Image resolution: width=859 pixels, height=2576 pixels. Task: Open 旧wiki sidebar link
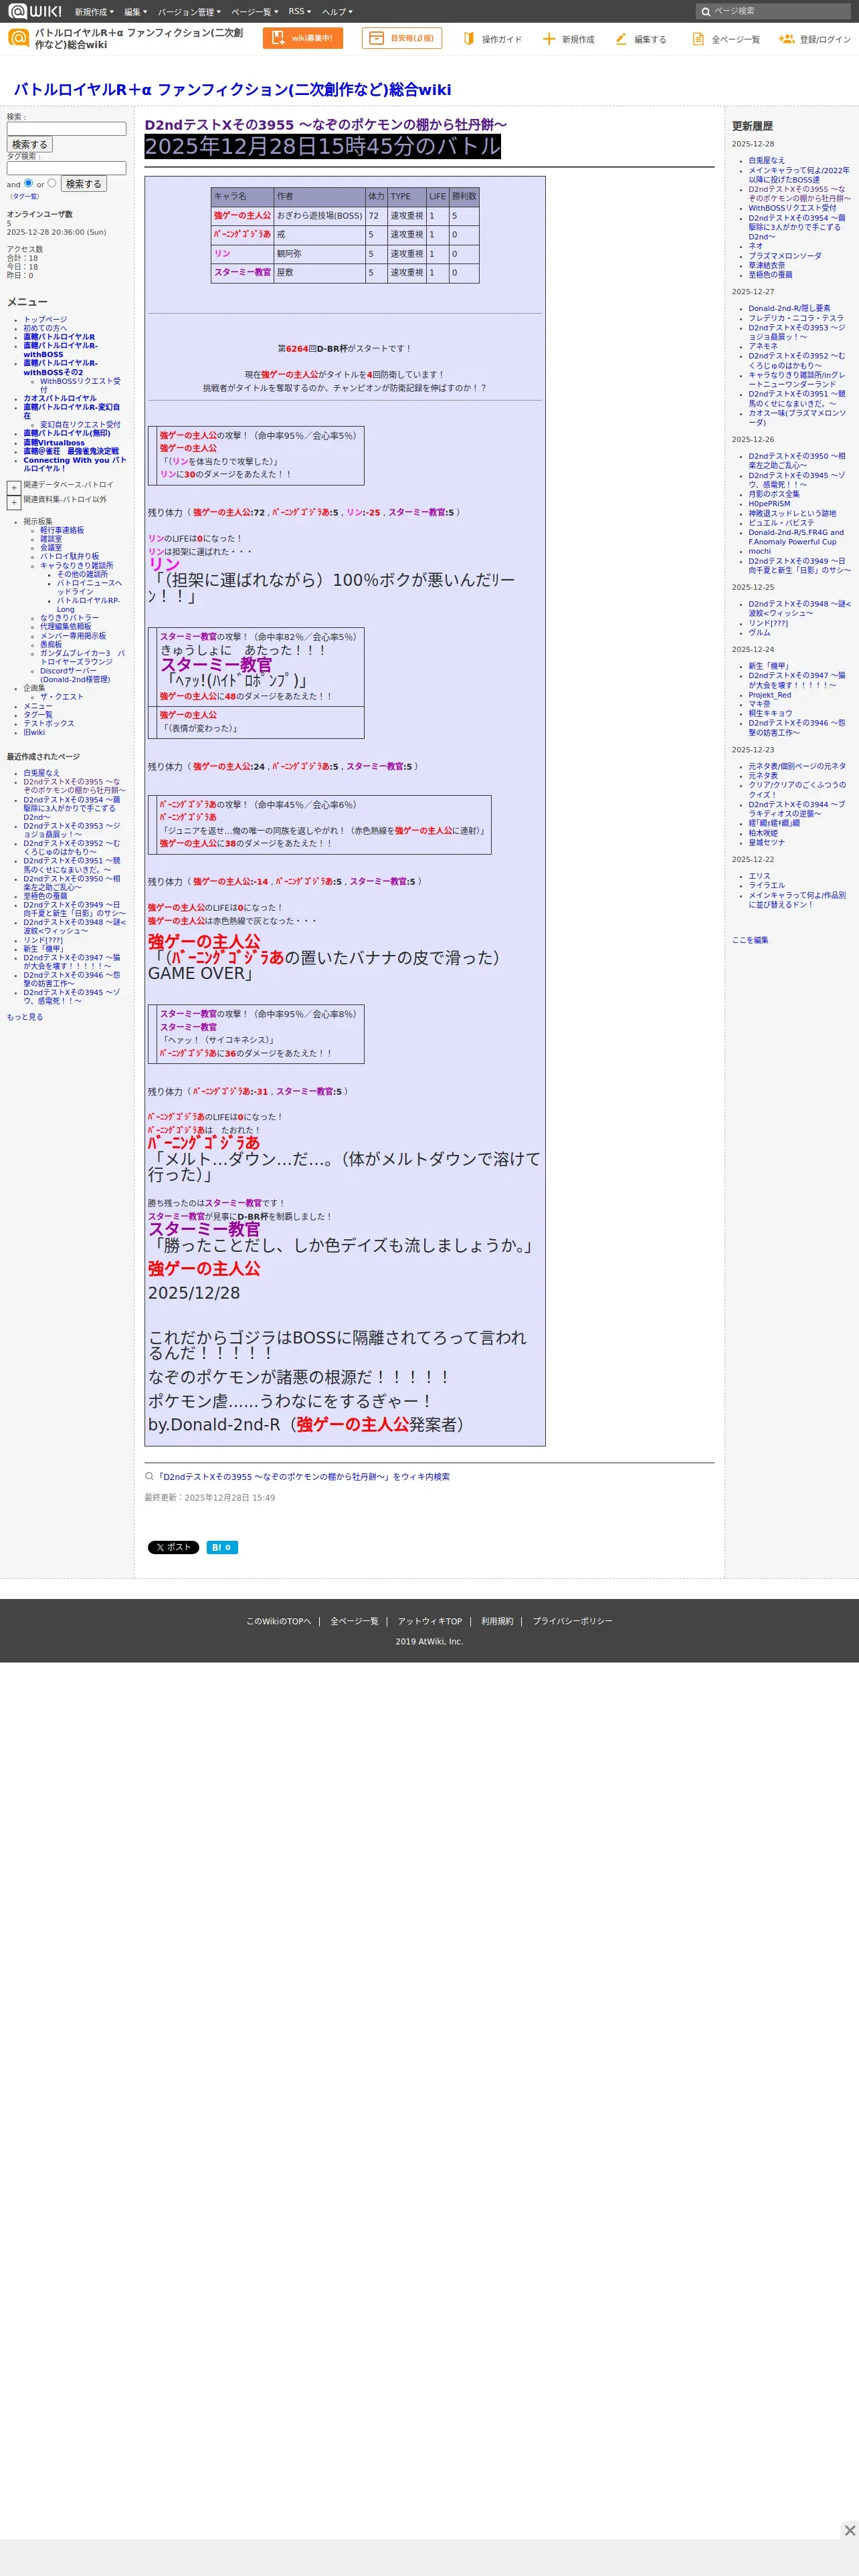[x=34, y=732]
